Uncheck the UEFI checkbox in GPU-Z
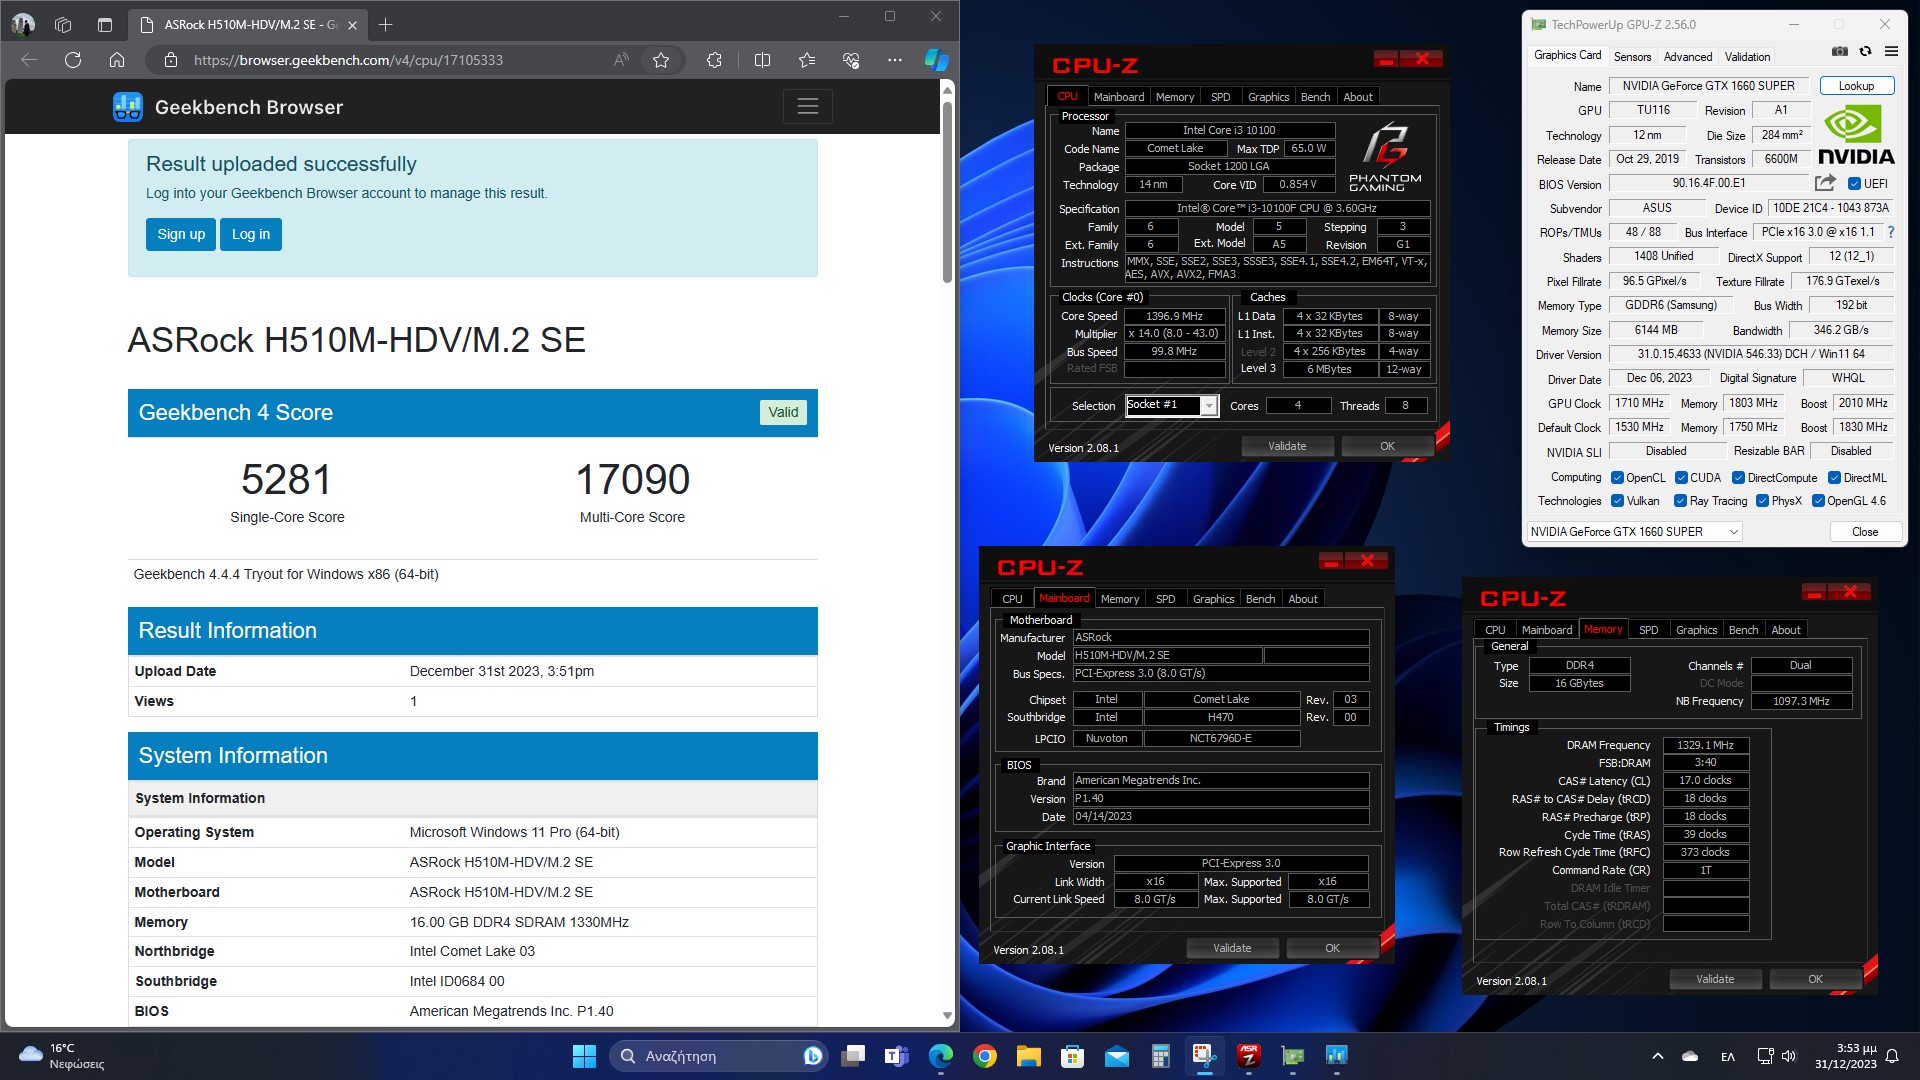This screenshot has width=1920, height=1080. pos(1854,184)
